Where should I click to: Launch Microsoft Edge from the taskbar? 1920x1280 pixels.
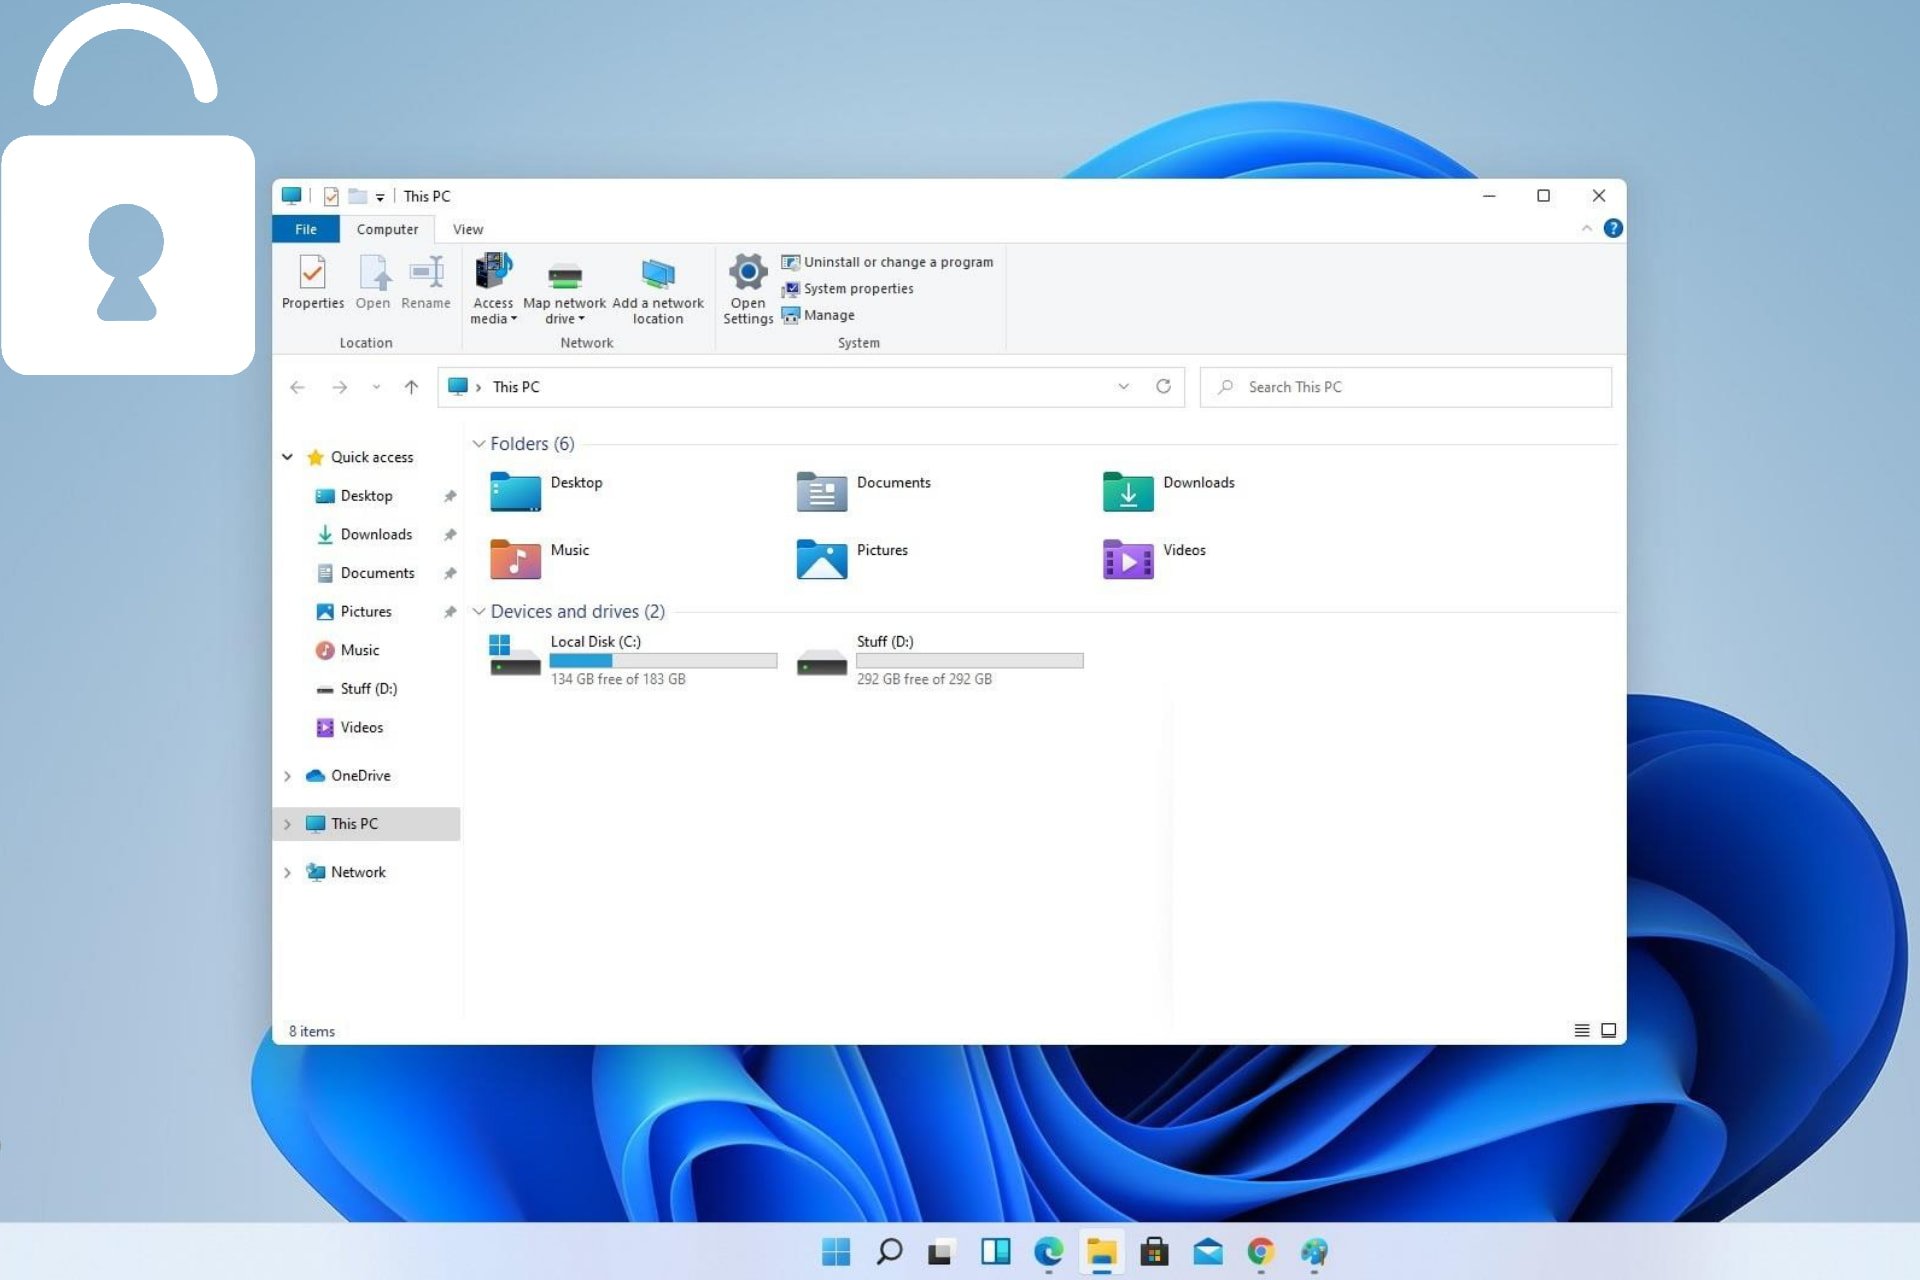pos(1048,1251)
